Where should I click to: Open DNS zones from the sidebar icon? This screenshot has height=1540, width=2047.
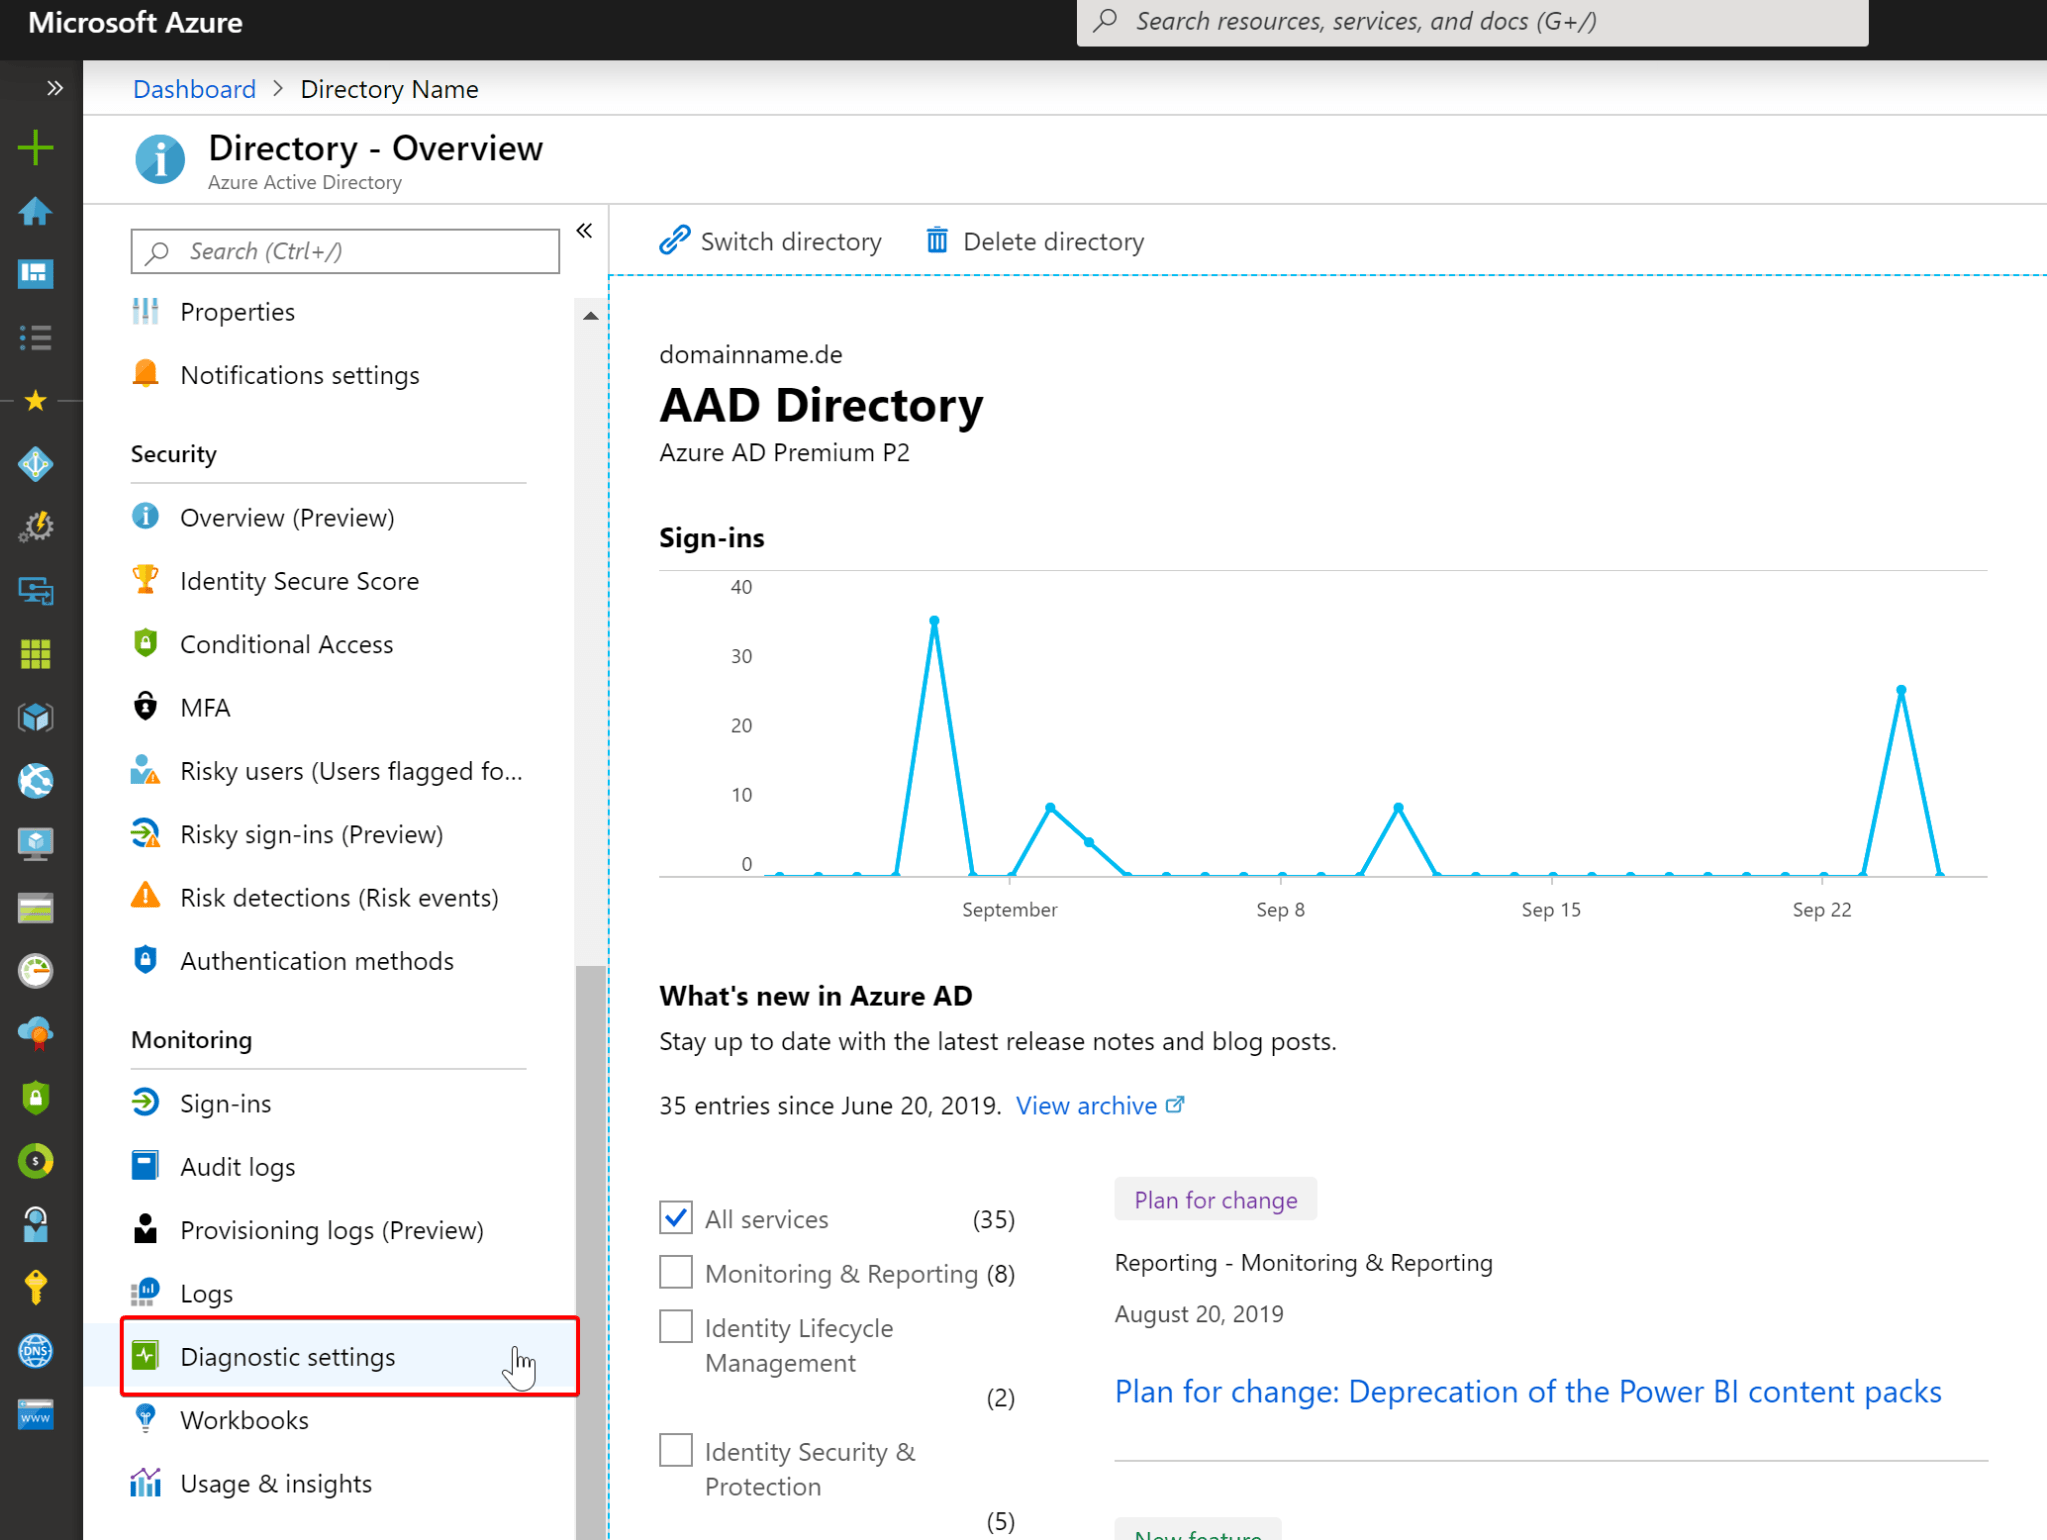coord(36,1351)
